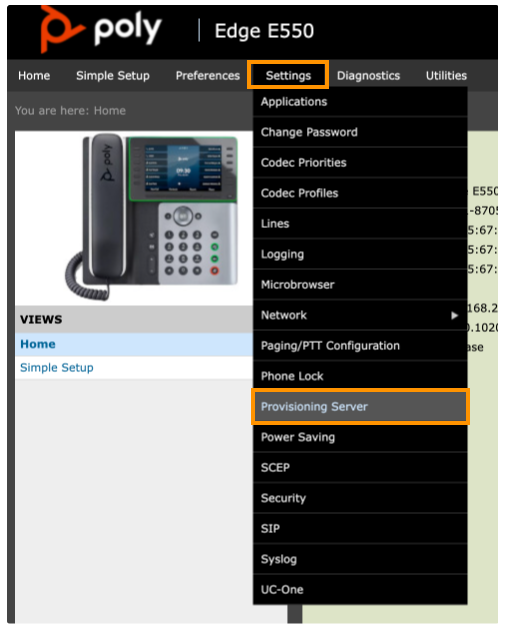Select Microbrowser menu entry
This screenshot has width=506, height=629.
point(360,285)
